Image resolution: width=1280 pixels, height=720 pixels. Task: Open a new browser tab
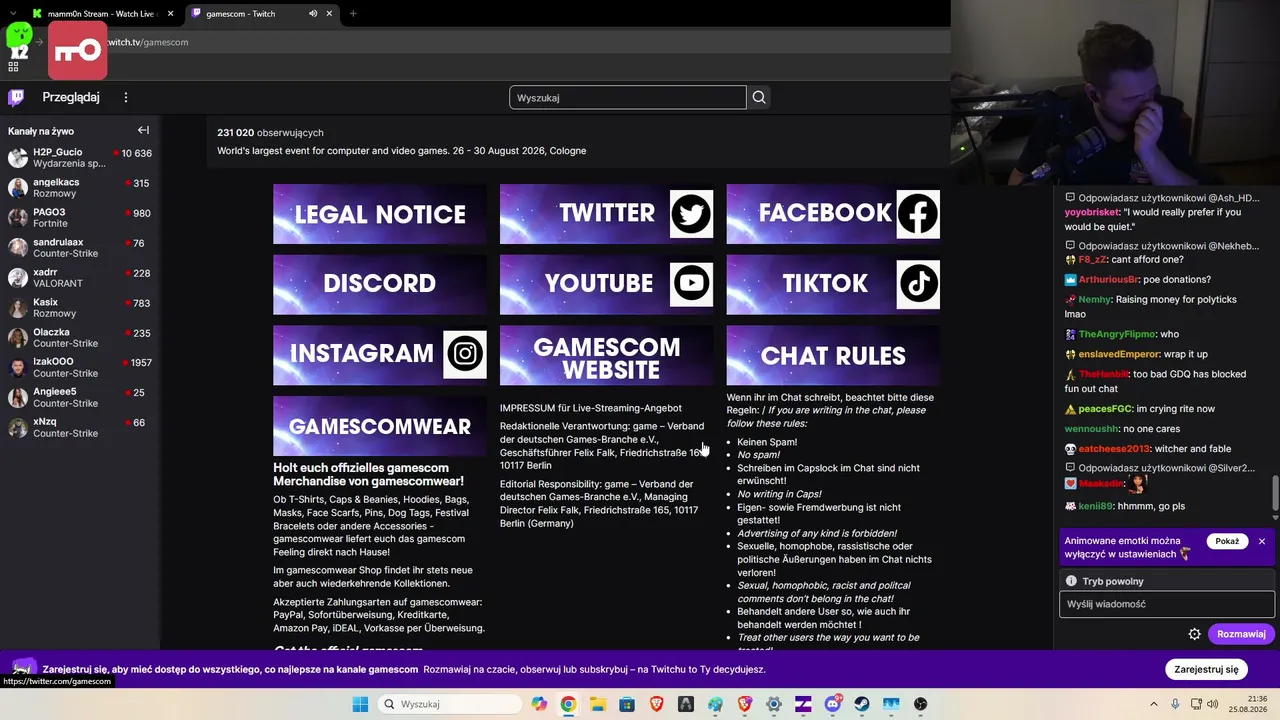pyautogui.click(x=353, y=14)
